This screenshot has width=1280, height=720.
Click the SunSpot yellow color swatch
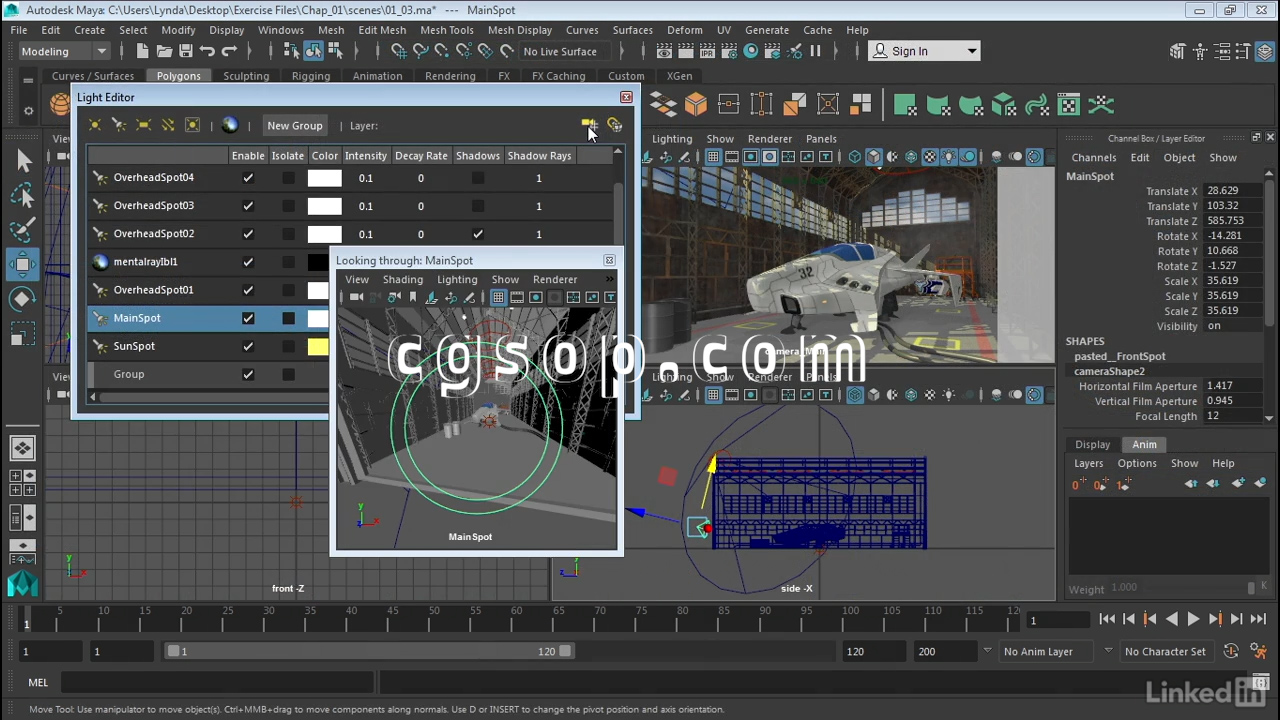[318, 346]
